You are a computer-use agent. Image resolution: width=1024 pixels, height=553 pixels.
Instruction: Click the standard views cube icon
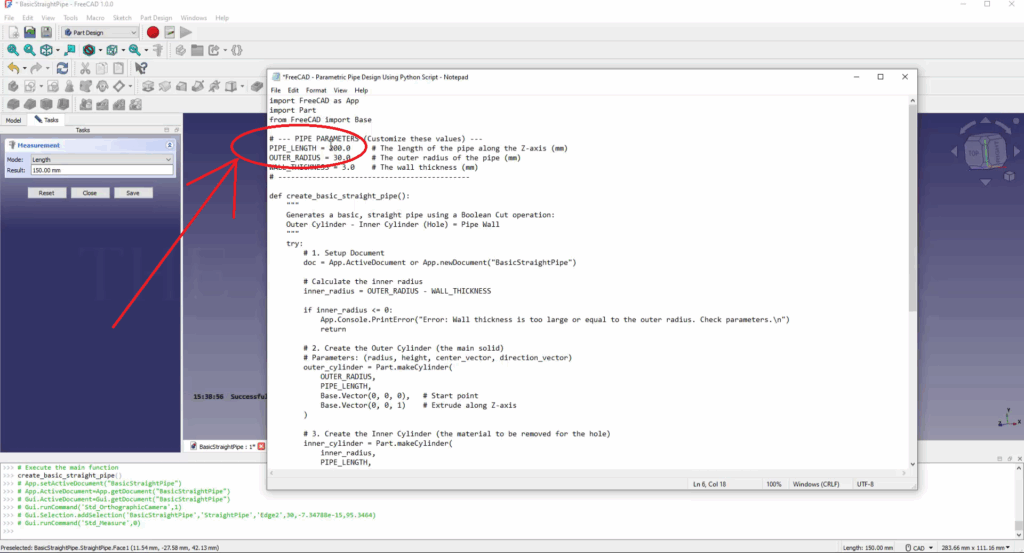point(46,50)
